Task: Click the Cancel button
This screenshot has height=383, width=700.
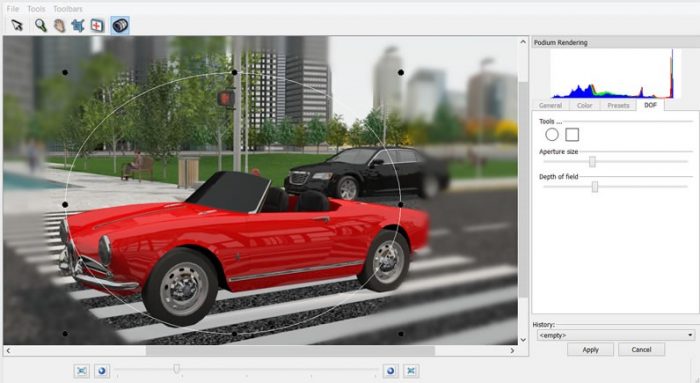Action: point(641,350)
